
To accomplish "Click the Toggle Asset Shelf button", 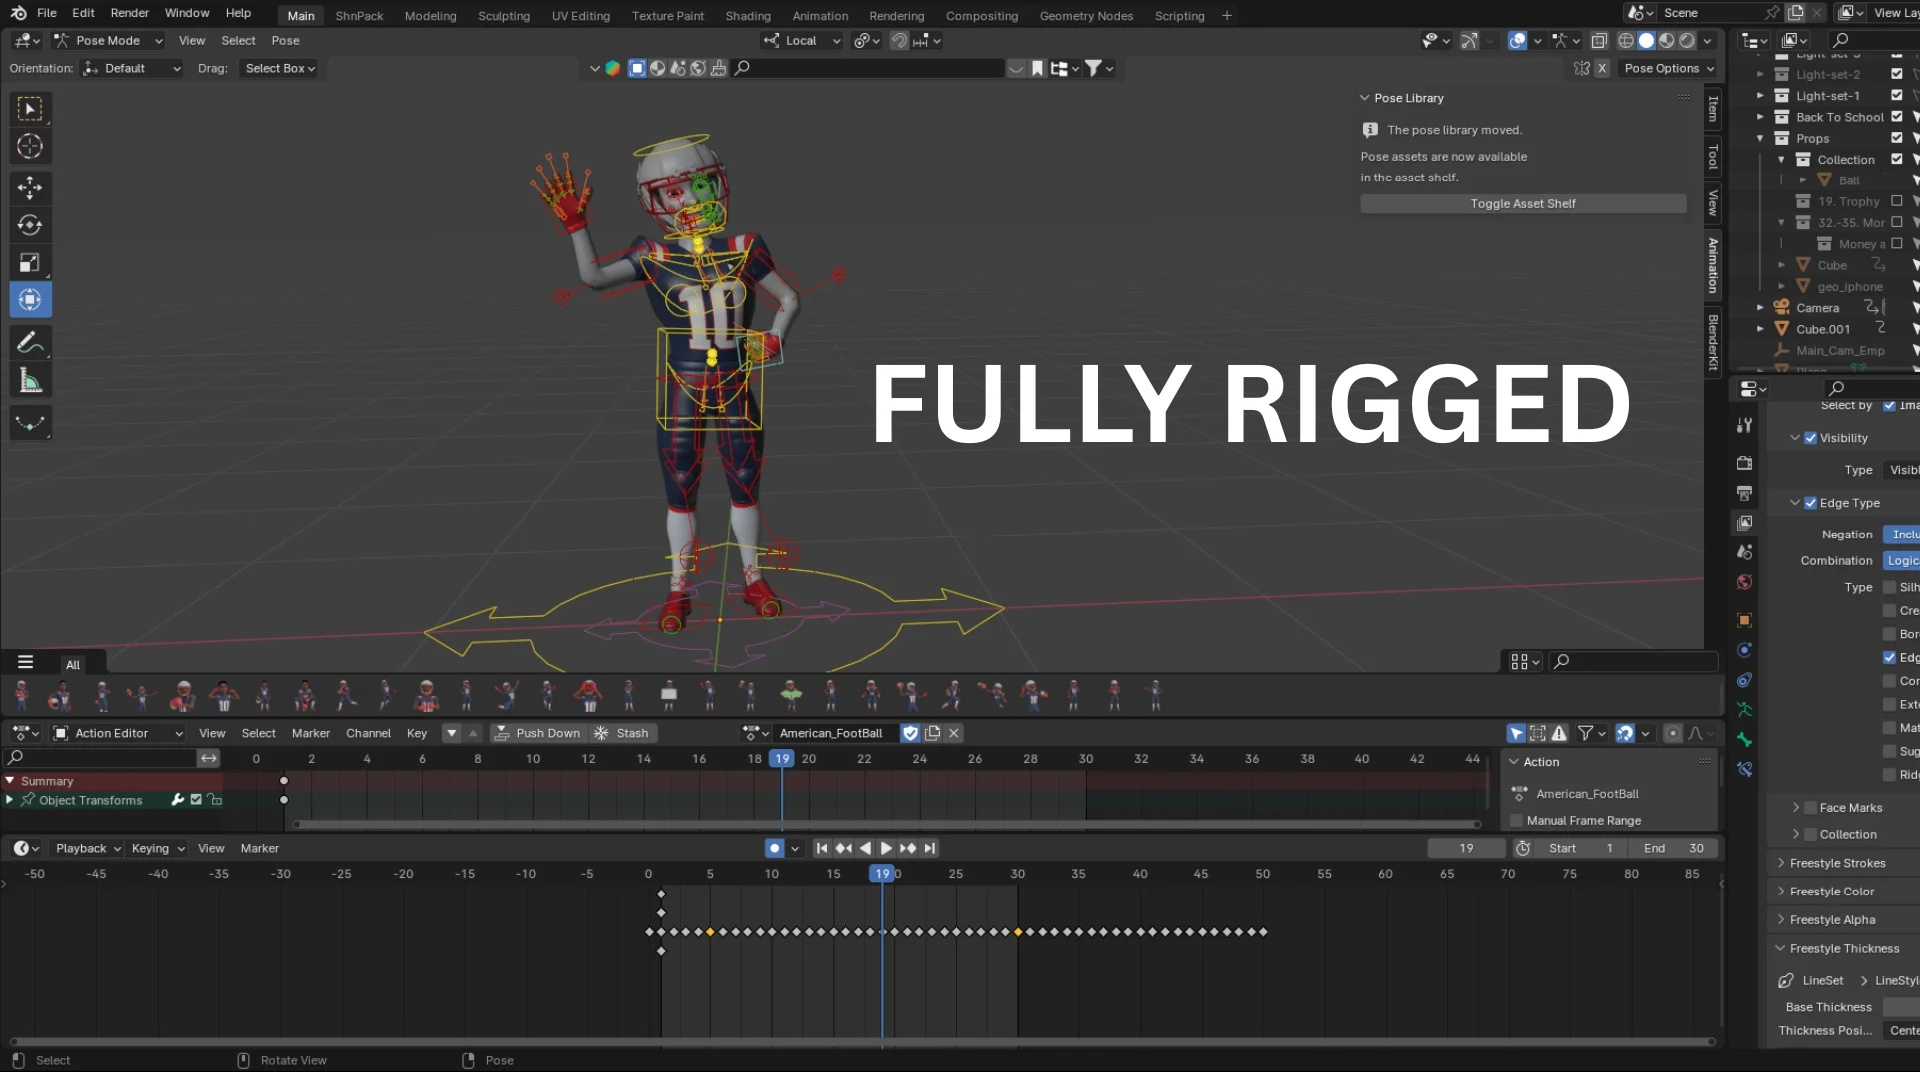I will (x=1521, y=203).
